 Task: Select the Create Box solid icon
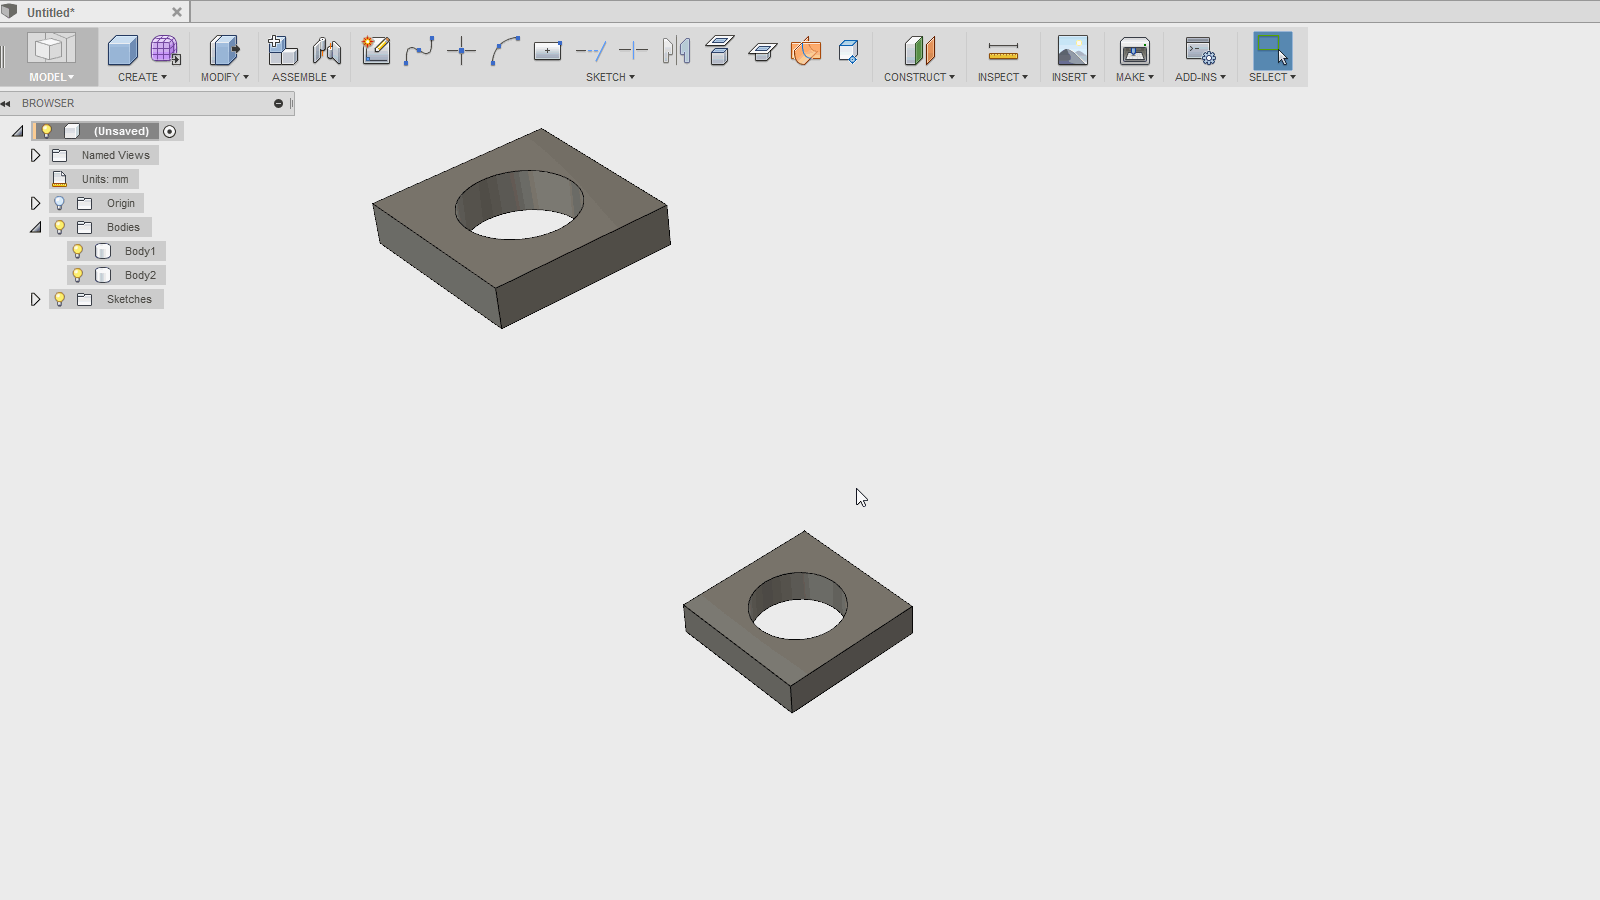tap(122, 51)
